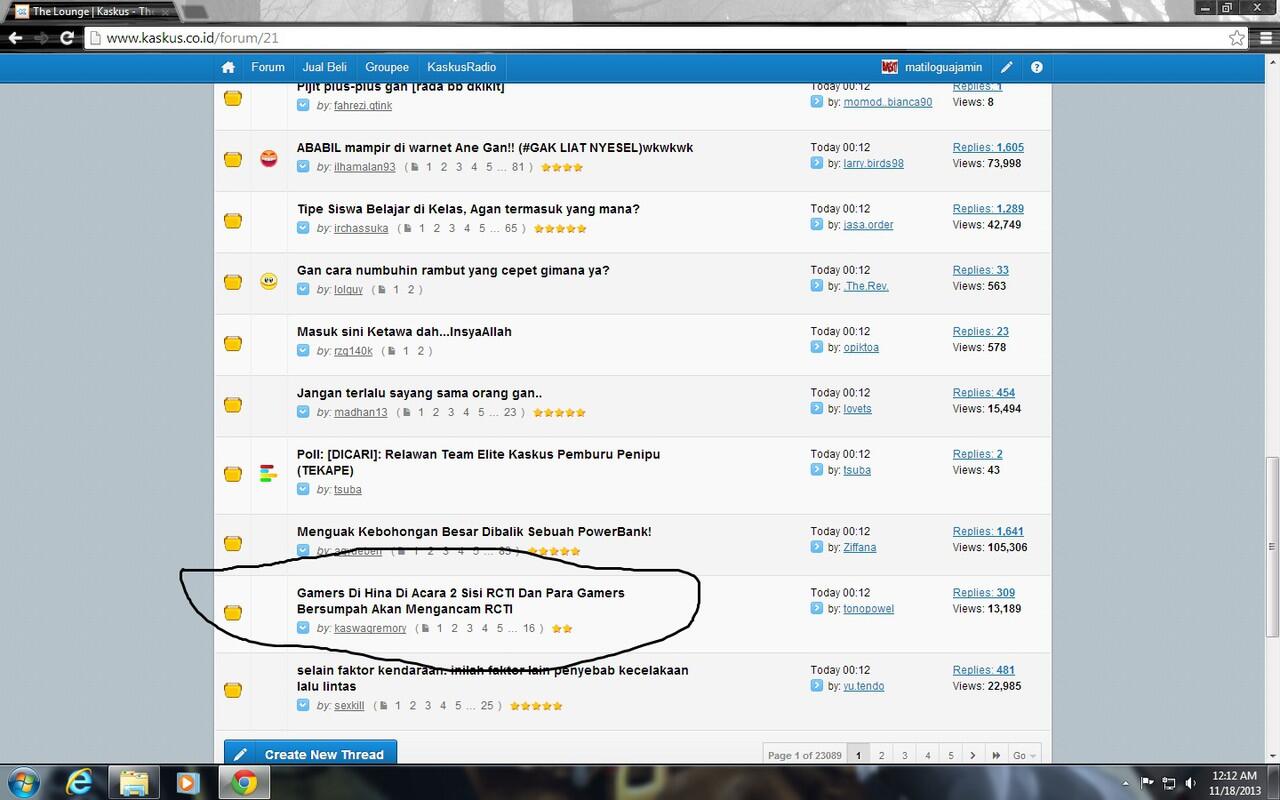Viewport: 1280px width, 800px height.
Task: Expand preview of Tipe Siswa thread
Action: (x=303, y=228)
